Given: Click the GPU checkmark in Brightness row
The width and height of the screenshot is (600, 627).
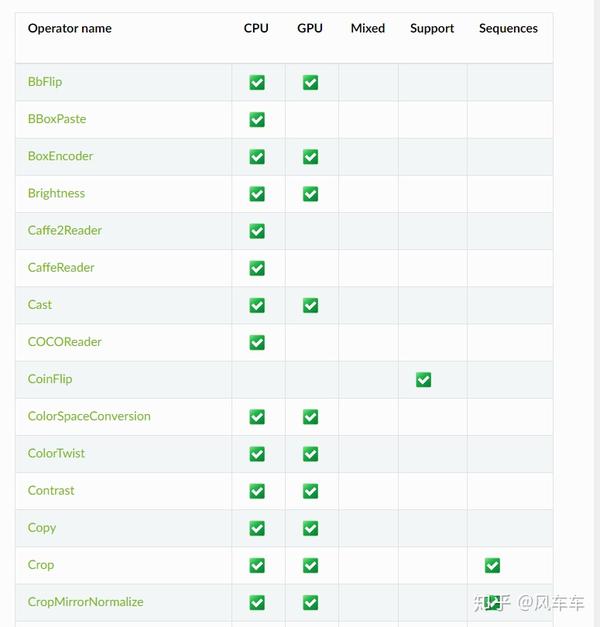Looking at the screenshot, I should [x=310, y=194].
